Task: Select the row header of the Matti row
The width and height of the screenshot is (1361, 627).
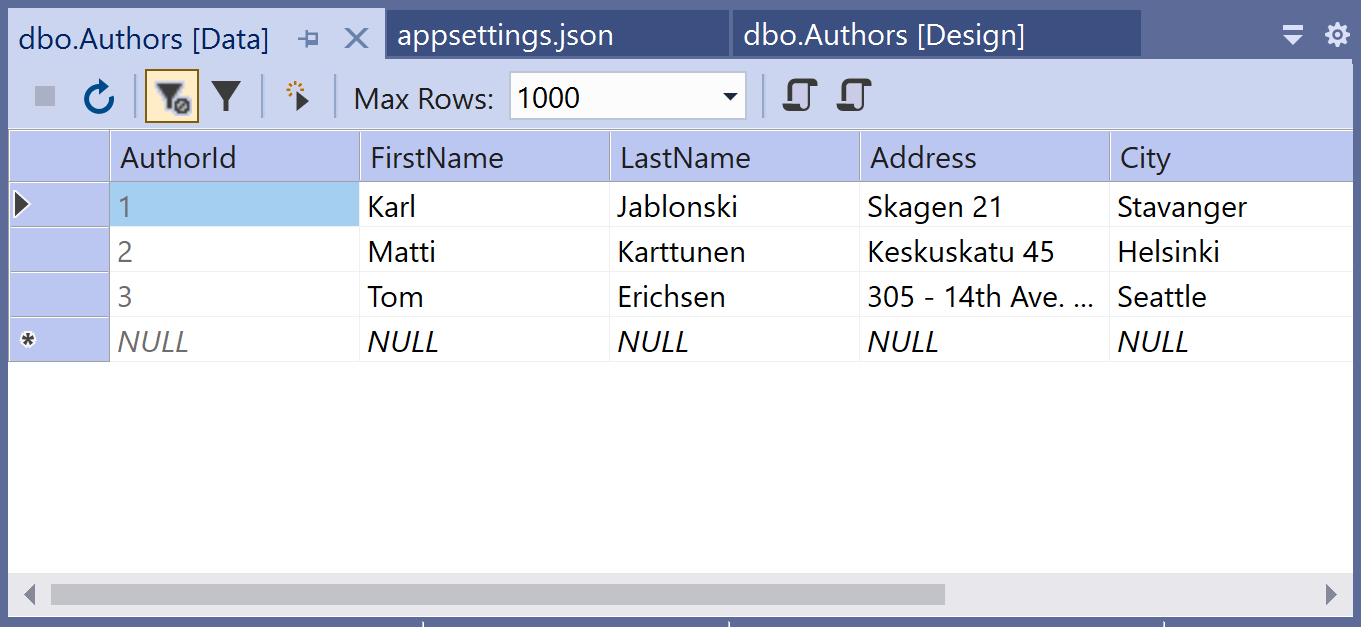Action: [59, 250]
